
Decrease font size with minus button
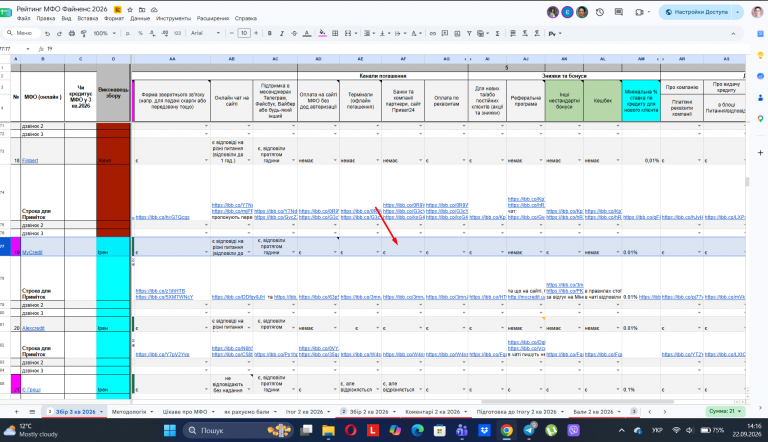pyautogui.click(x=232, y=33)
